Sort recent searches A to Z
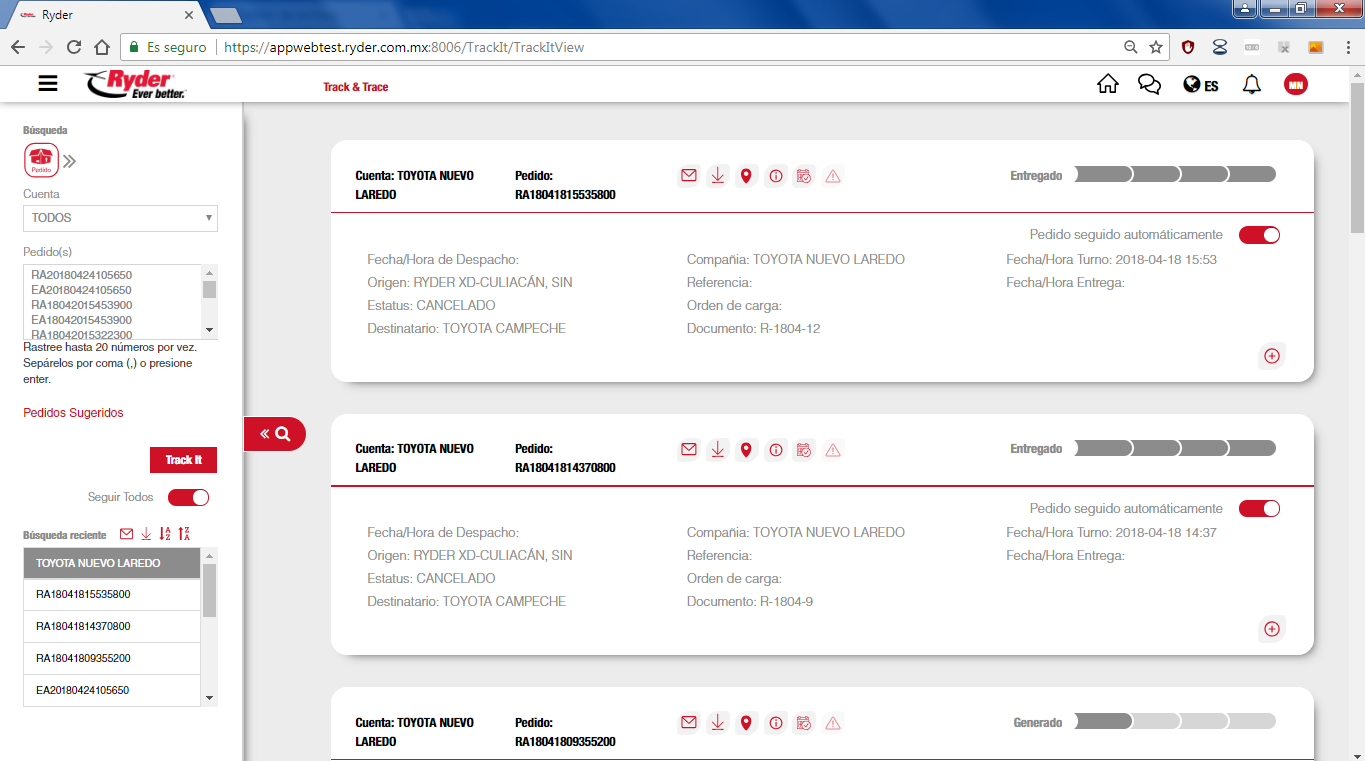The height and width of the screenshot is (761, 1365). [165, 534]
